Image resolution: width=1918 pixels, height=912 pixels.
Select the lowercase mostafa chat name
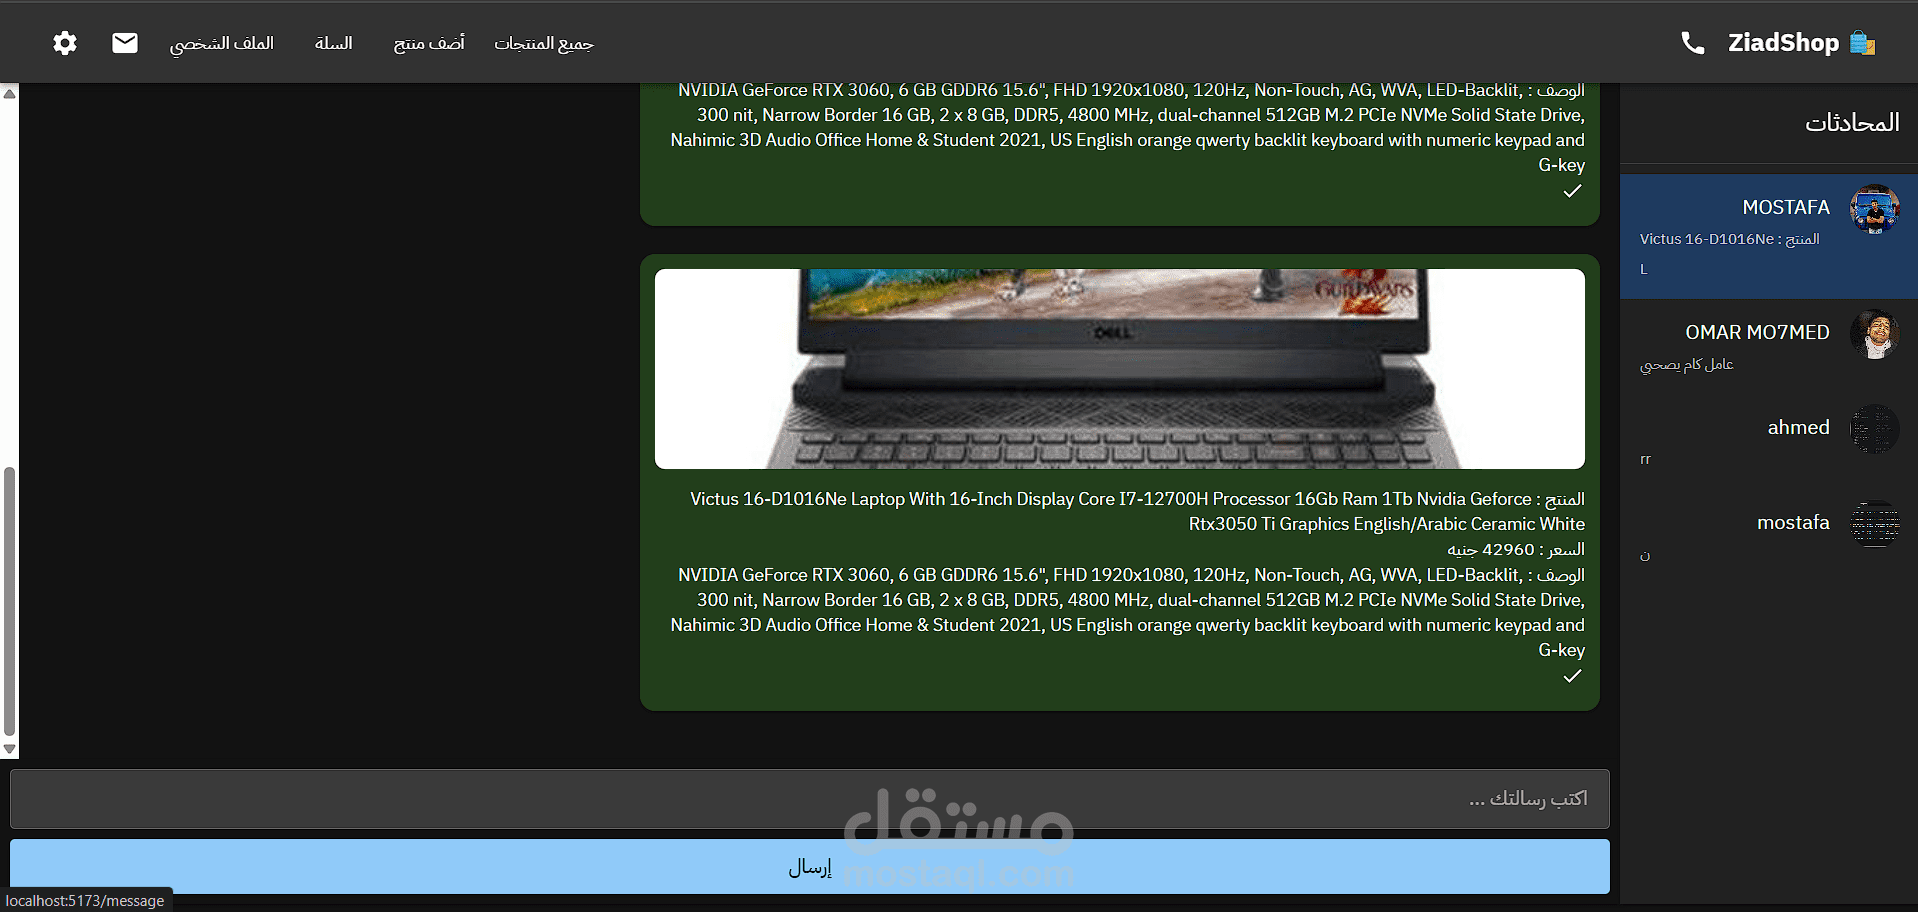tap(1793, 523)
